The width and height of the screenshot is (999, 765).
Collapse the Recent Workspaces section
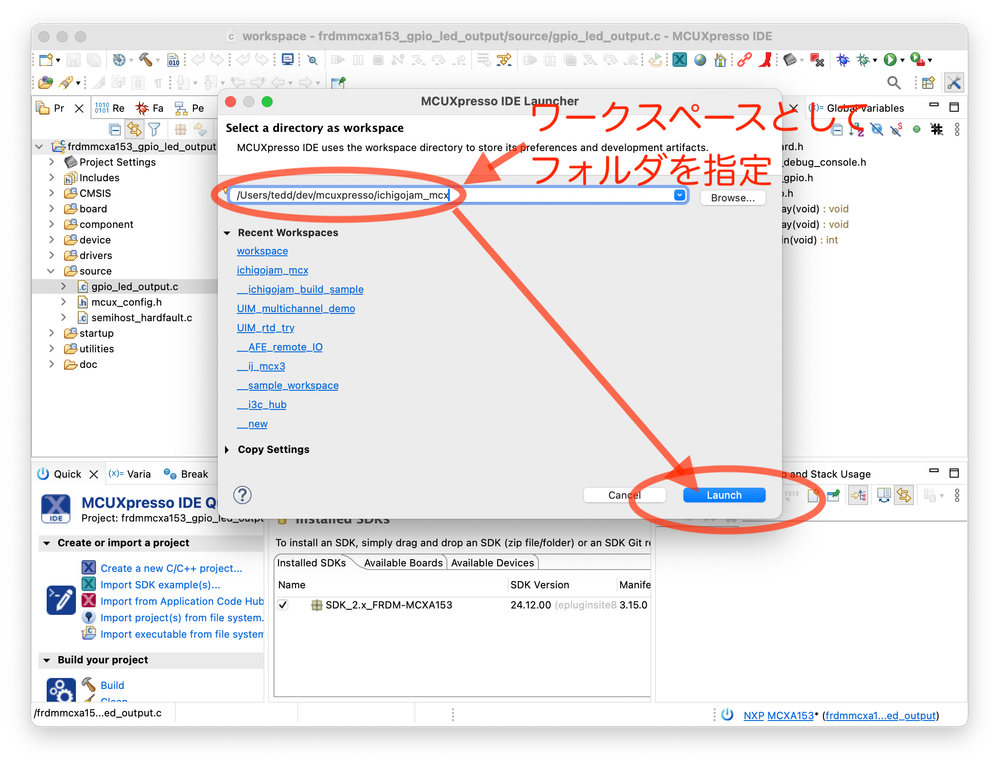[227, 233]
